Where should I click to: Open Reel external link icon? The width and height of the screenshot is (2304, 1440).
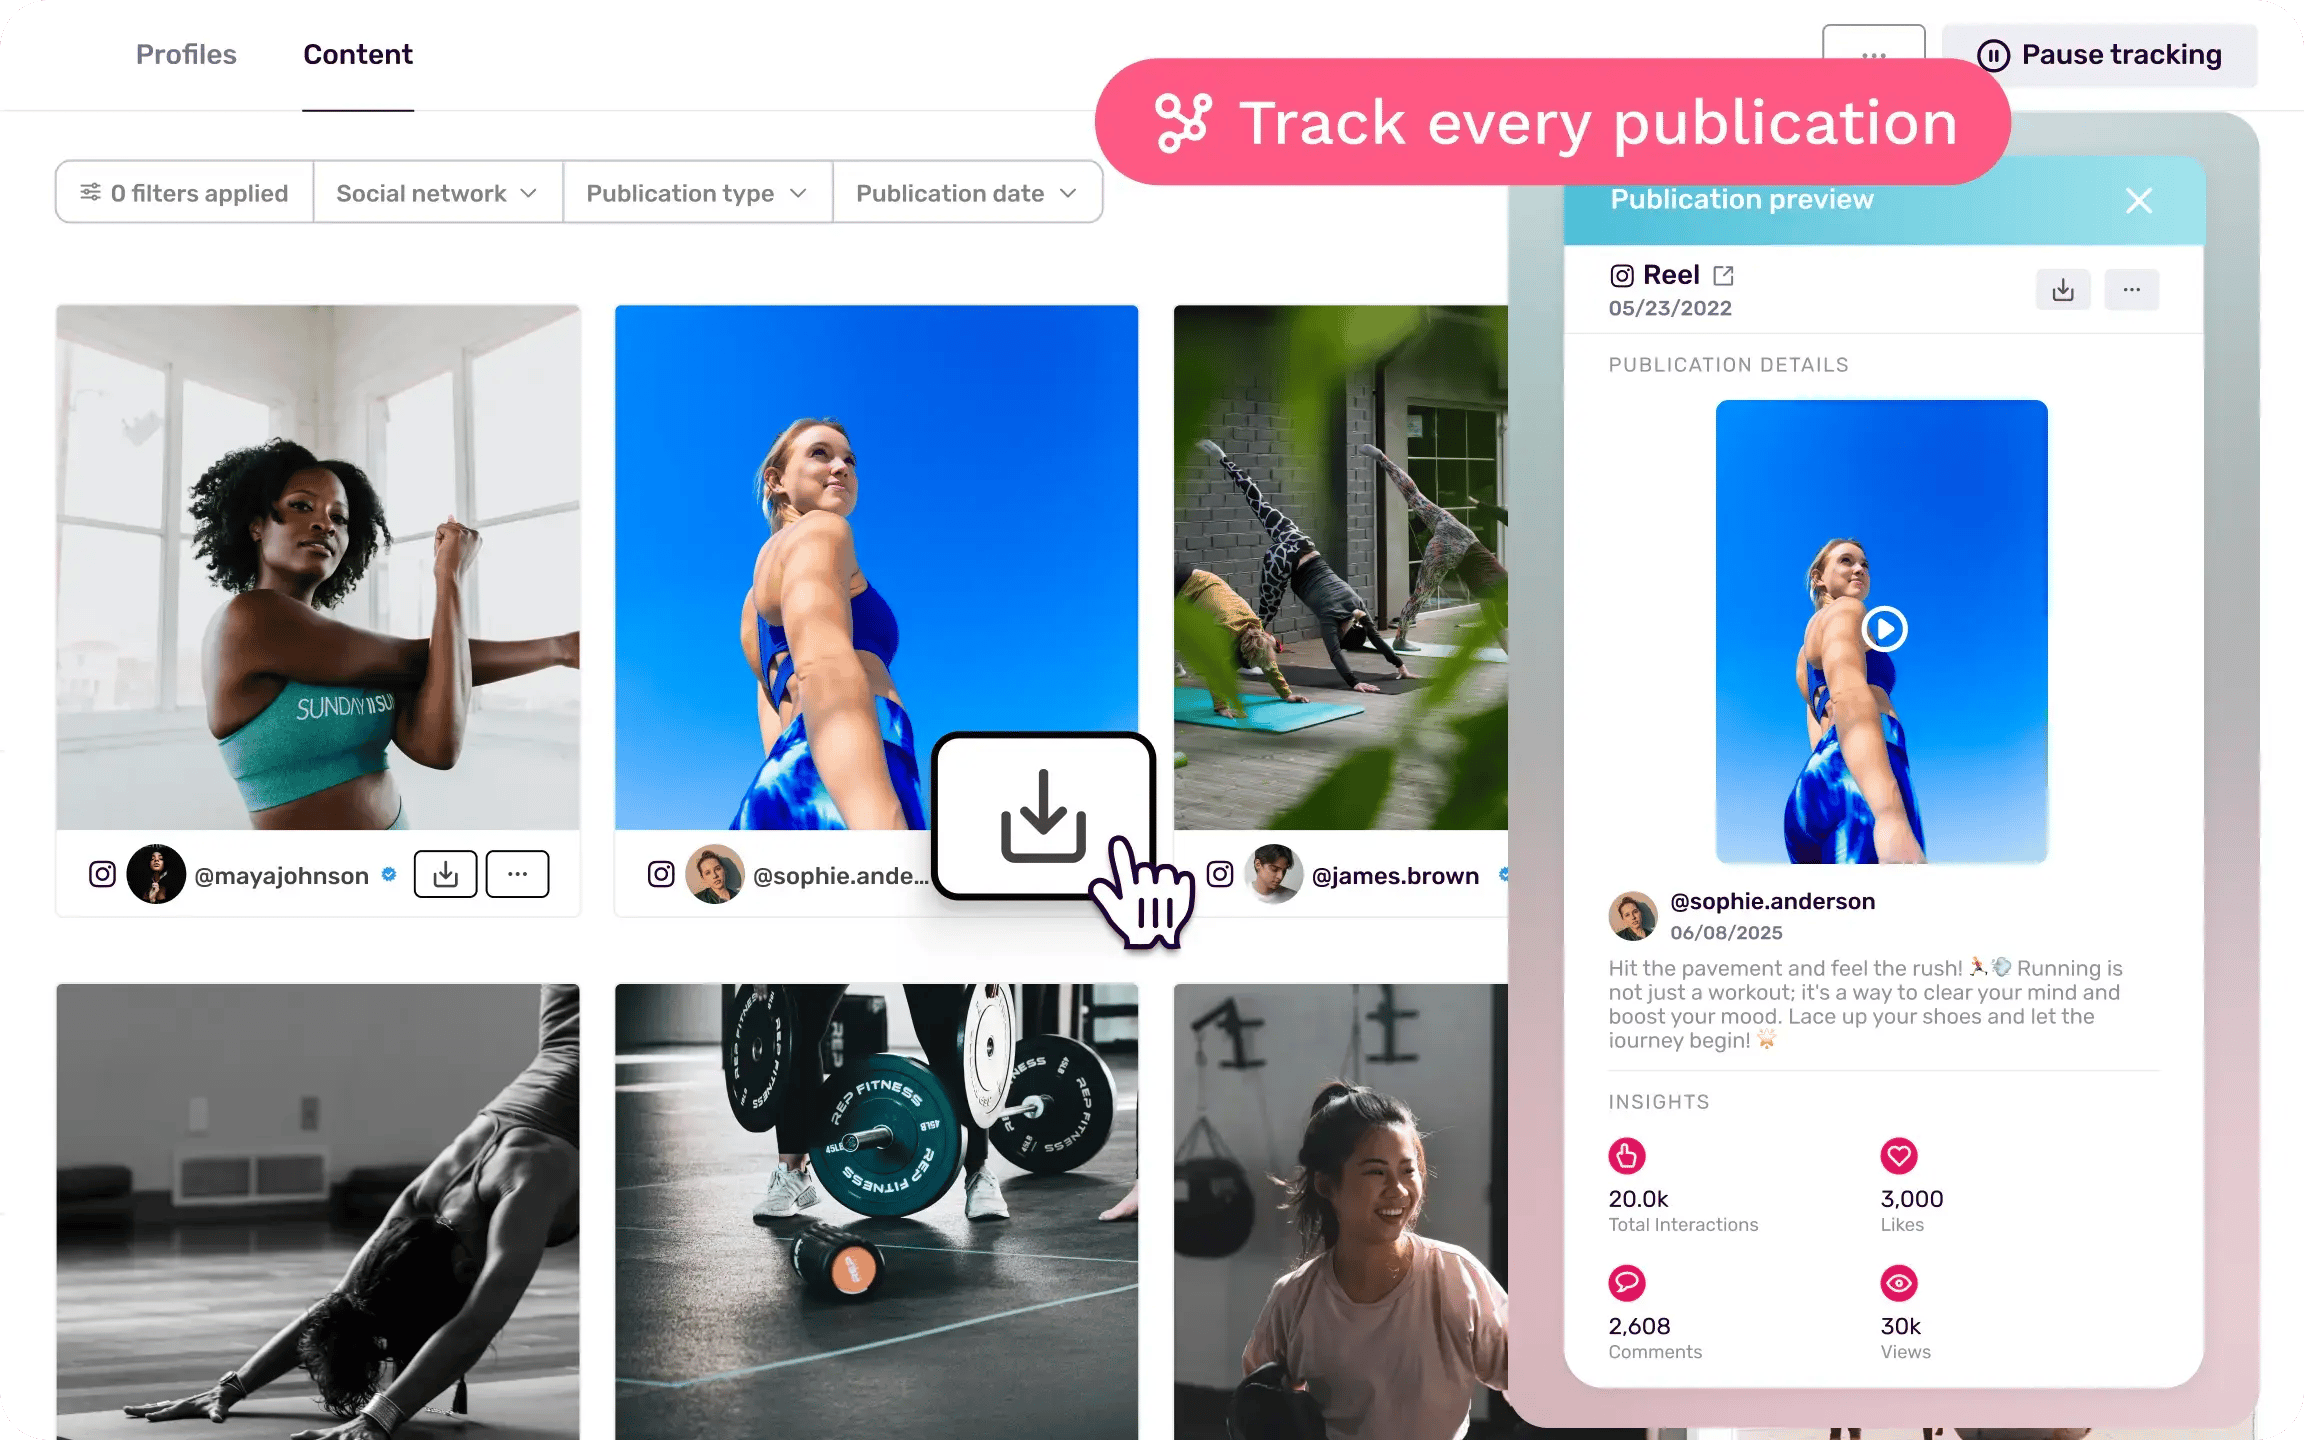1723,275
